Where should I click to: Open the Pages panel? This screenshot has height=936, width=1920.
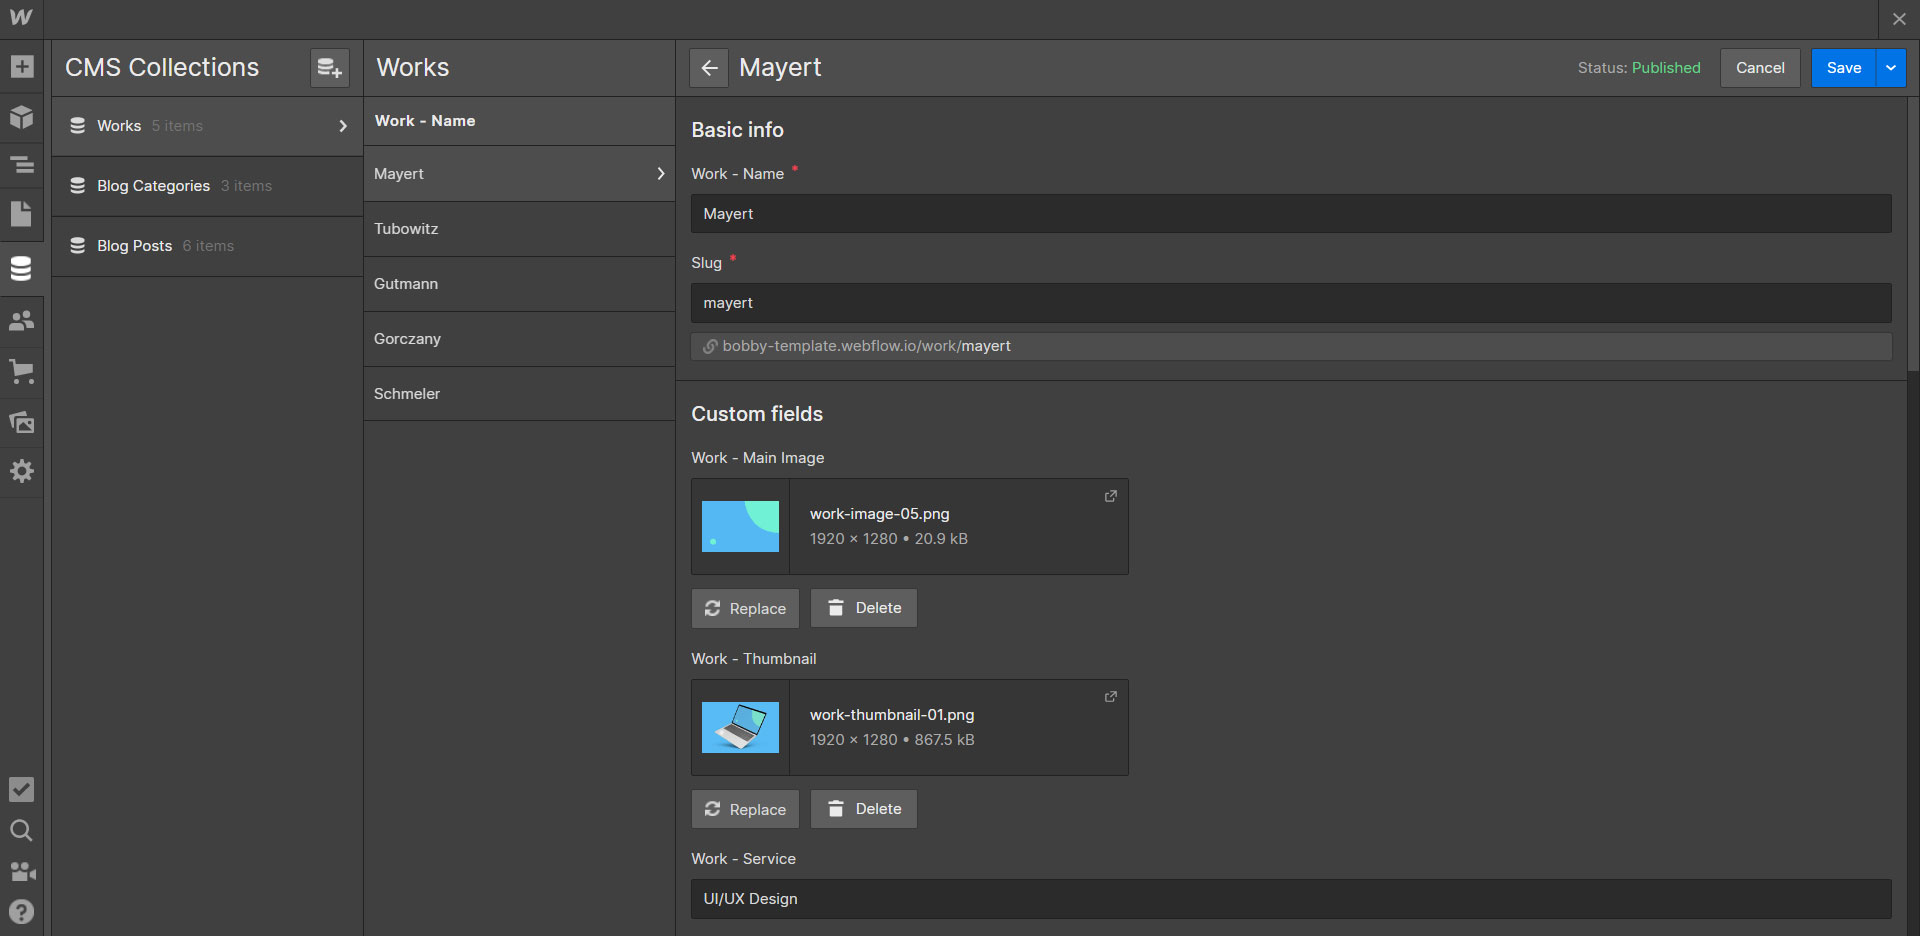21,214
